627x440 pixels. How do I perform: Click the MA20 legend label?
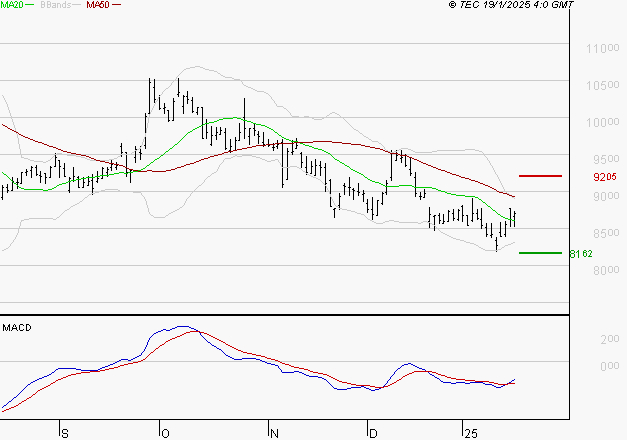pyautogui.click(x=12, y=4)
